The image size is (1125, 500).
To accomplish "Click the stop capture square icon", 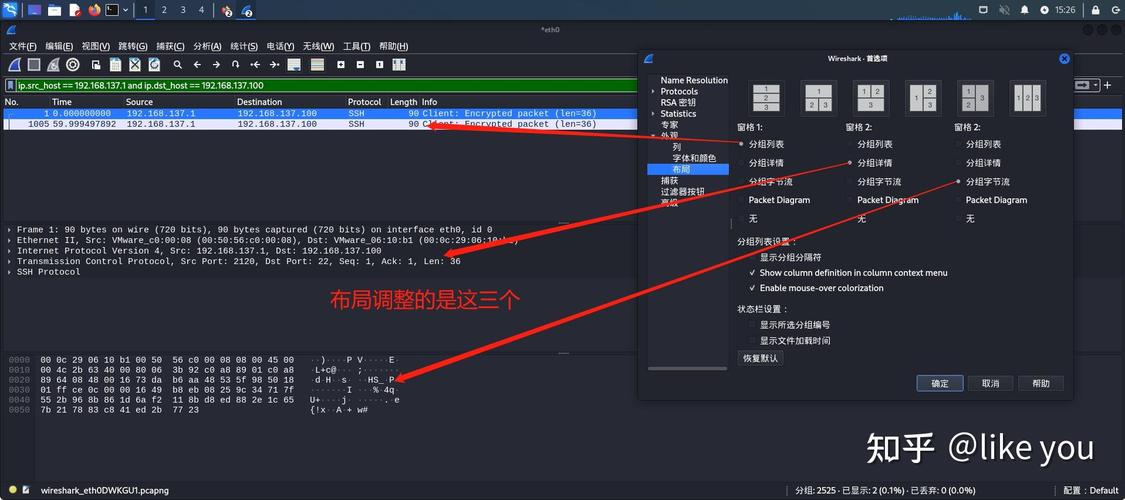I will [33, 64].
